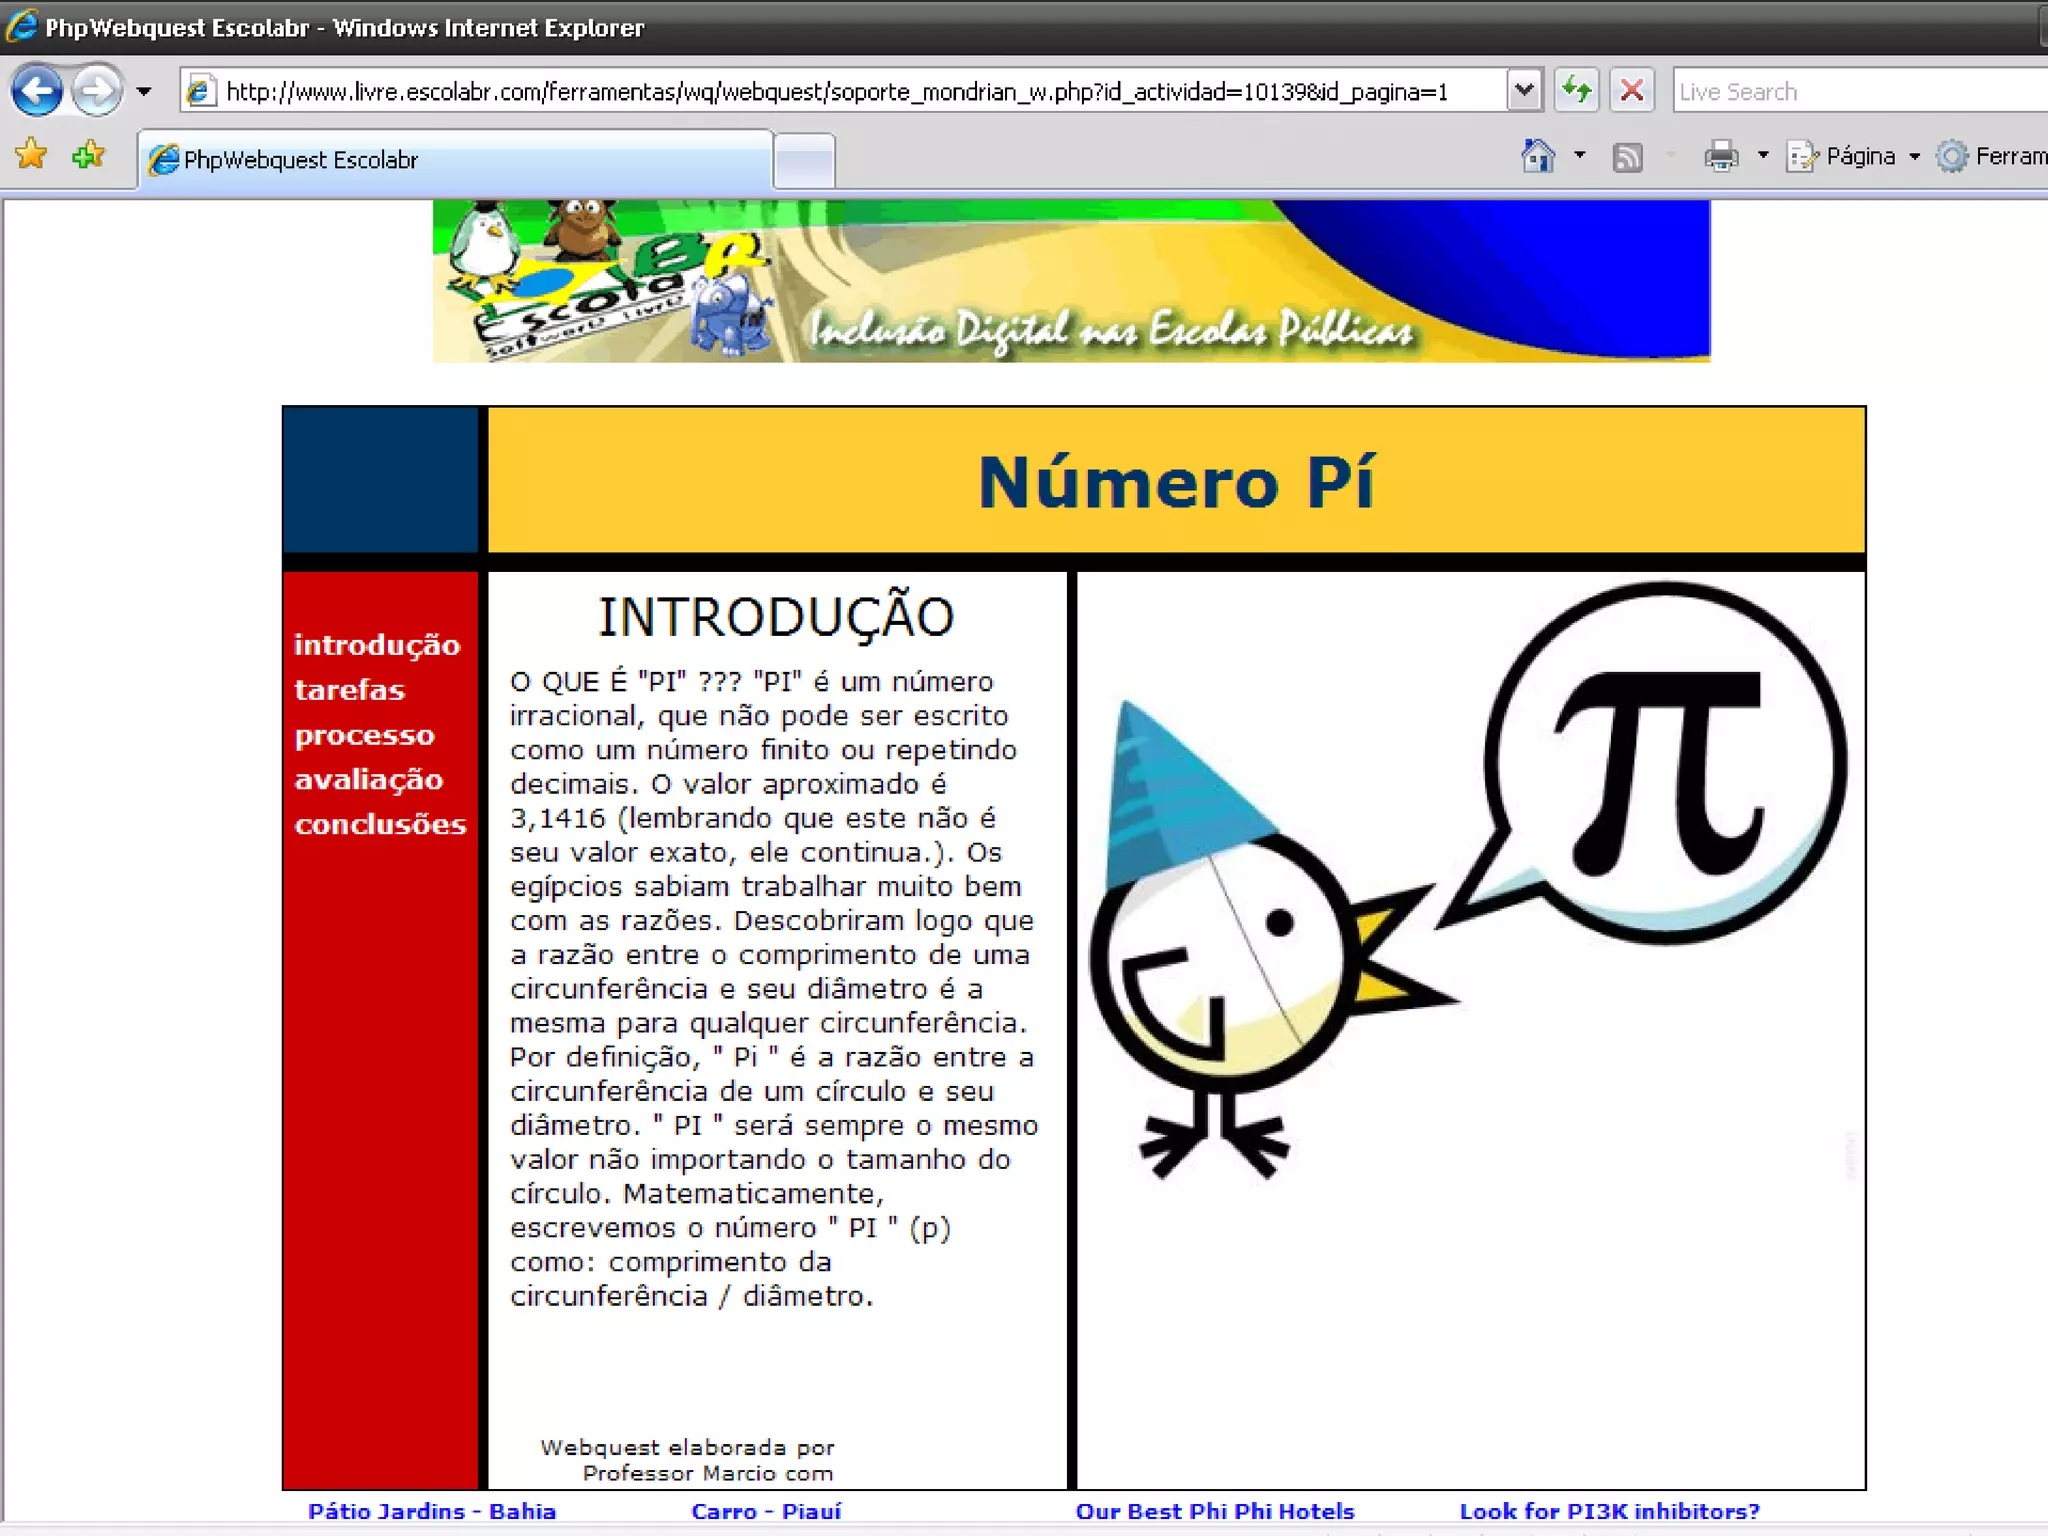This screenshot has width=2048, height=1536.
Task: Click the browser Back arrow button
Action: tap(37, 91)
